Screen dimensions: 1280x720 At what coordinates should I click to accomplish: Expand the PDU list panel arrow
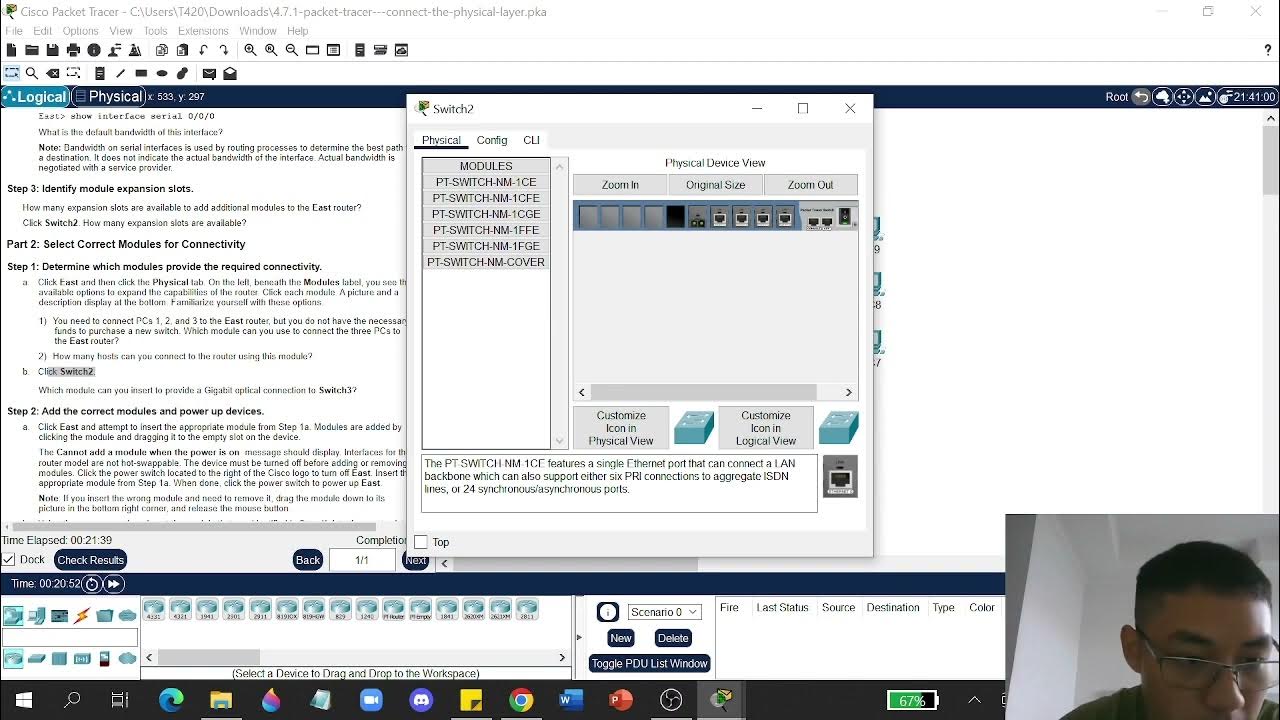579,638
